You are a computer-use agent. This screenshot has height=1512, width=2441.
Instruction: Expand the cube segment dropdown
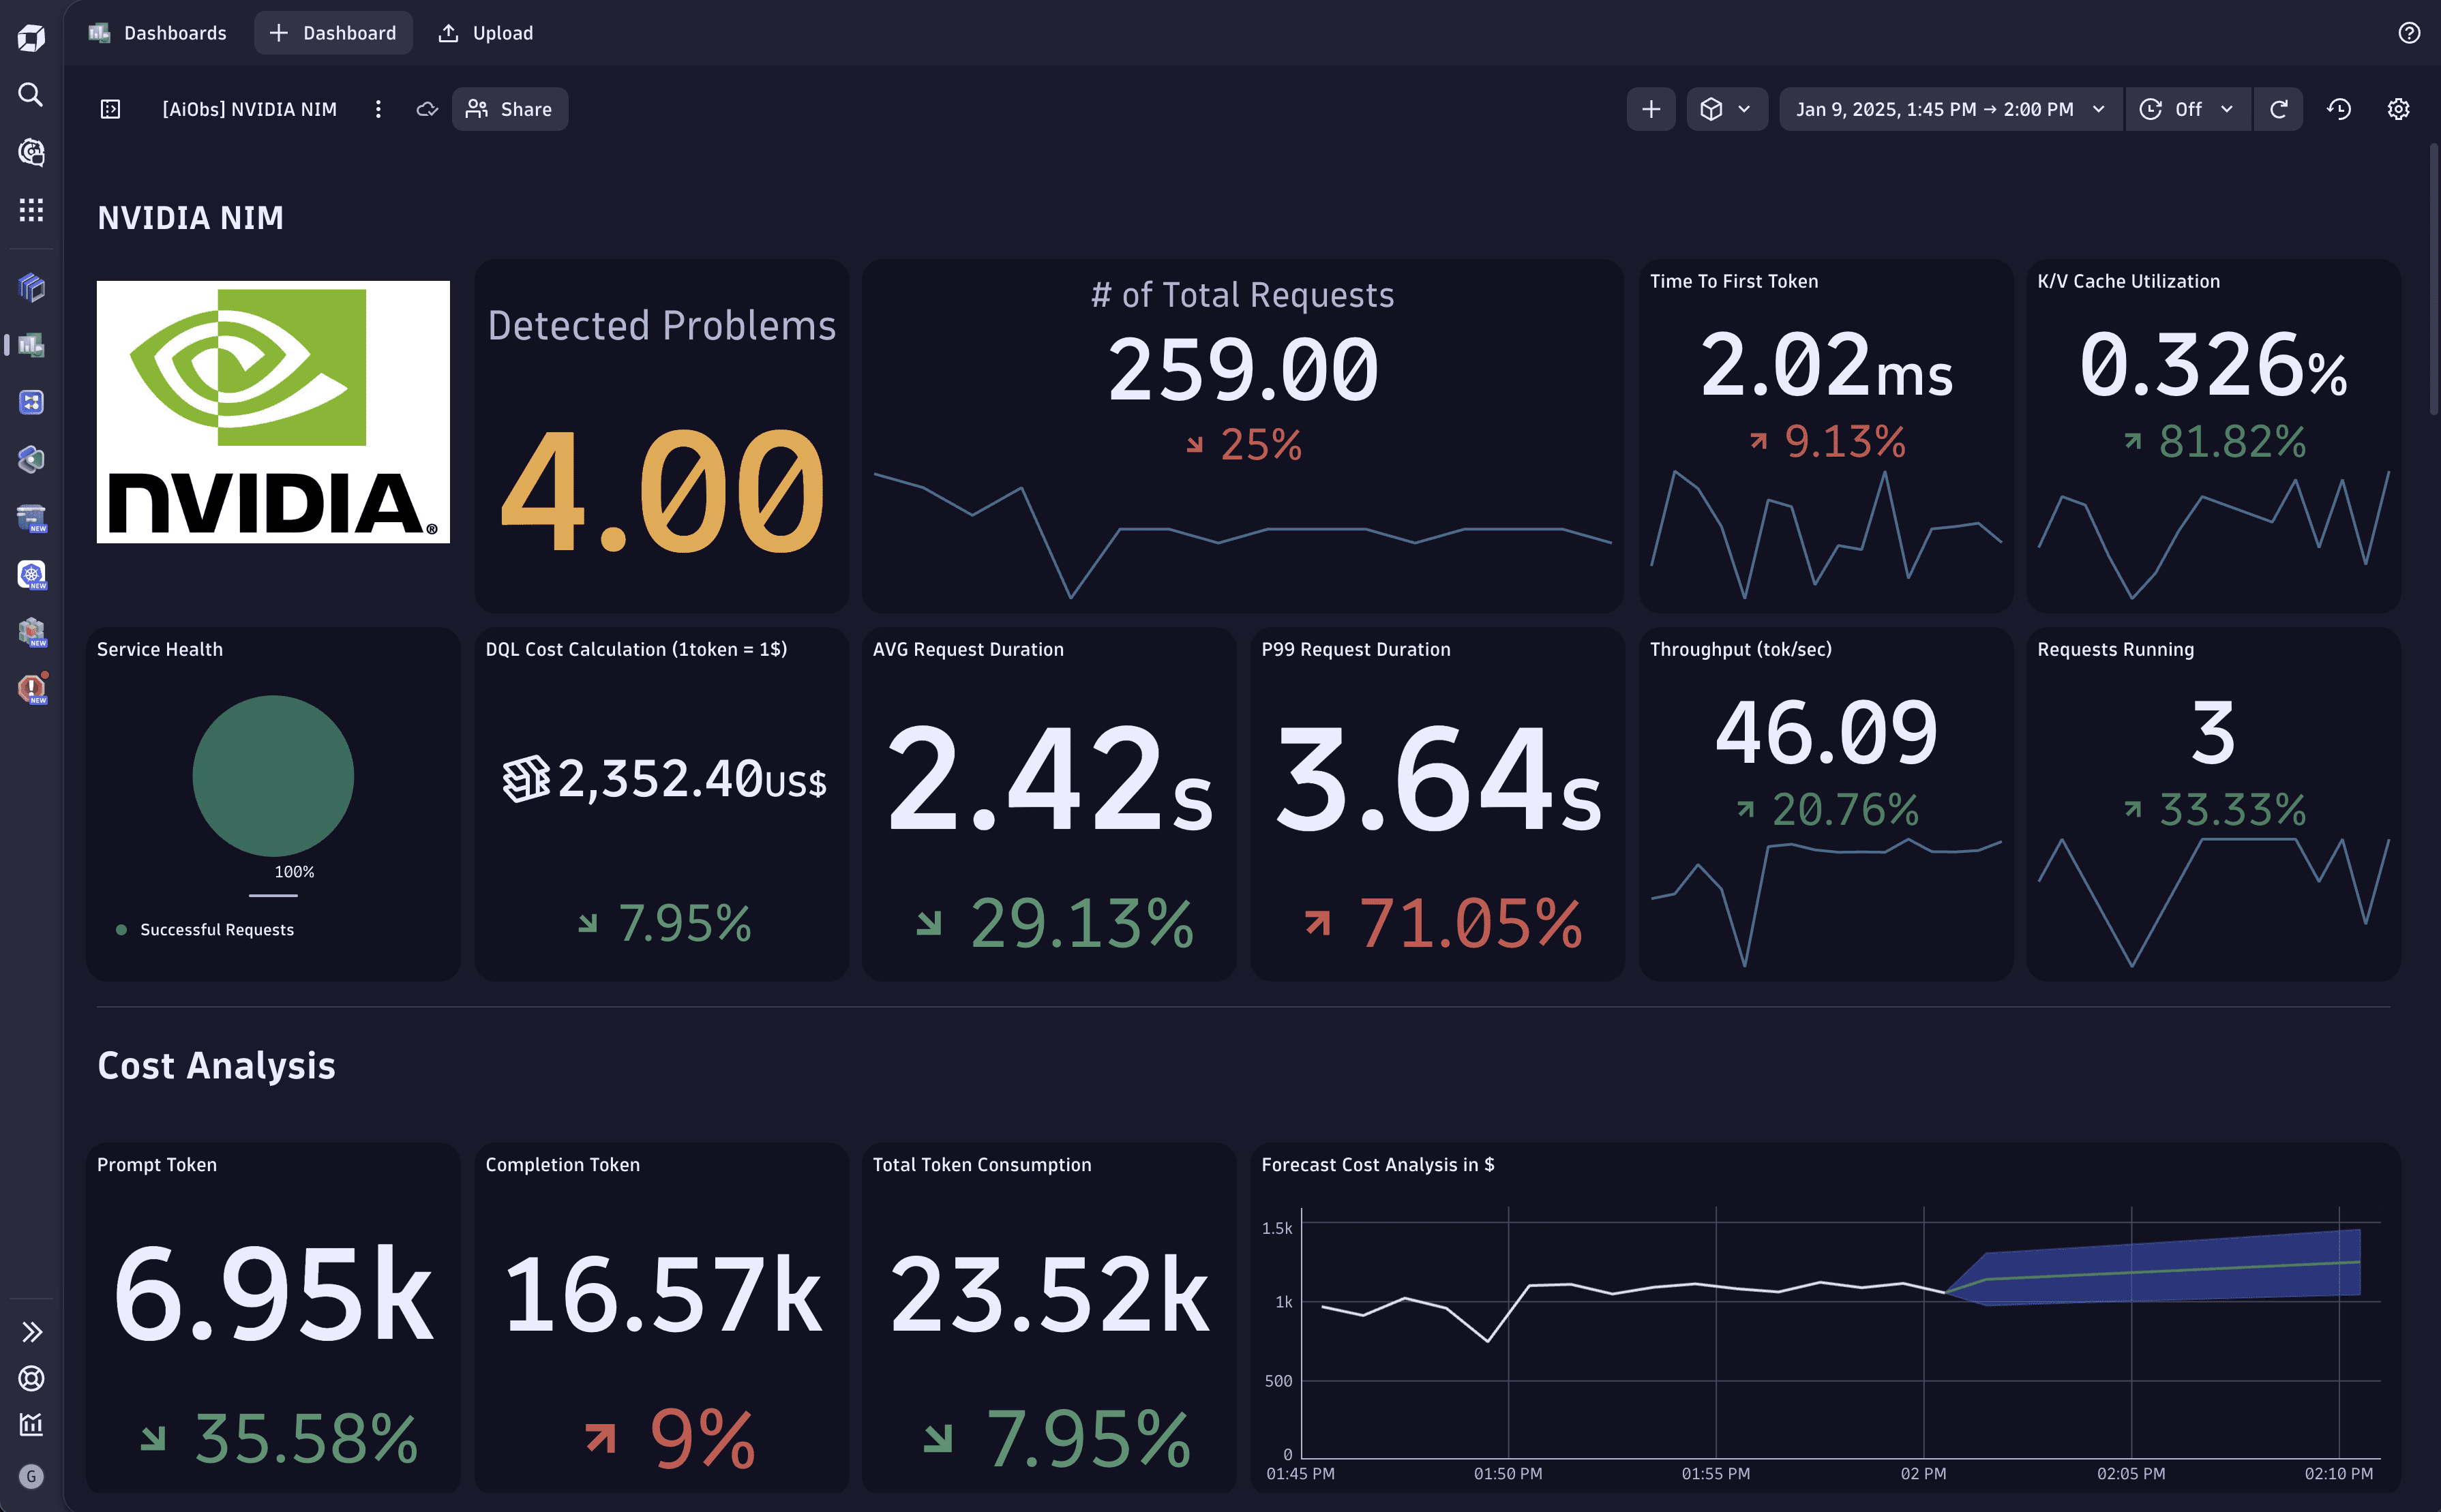pos(1727,109)
